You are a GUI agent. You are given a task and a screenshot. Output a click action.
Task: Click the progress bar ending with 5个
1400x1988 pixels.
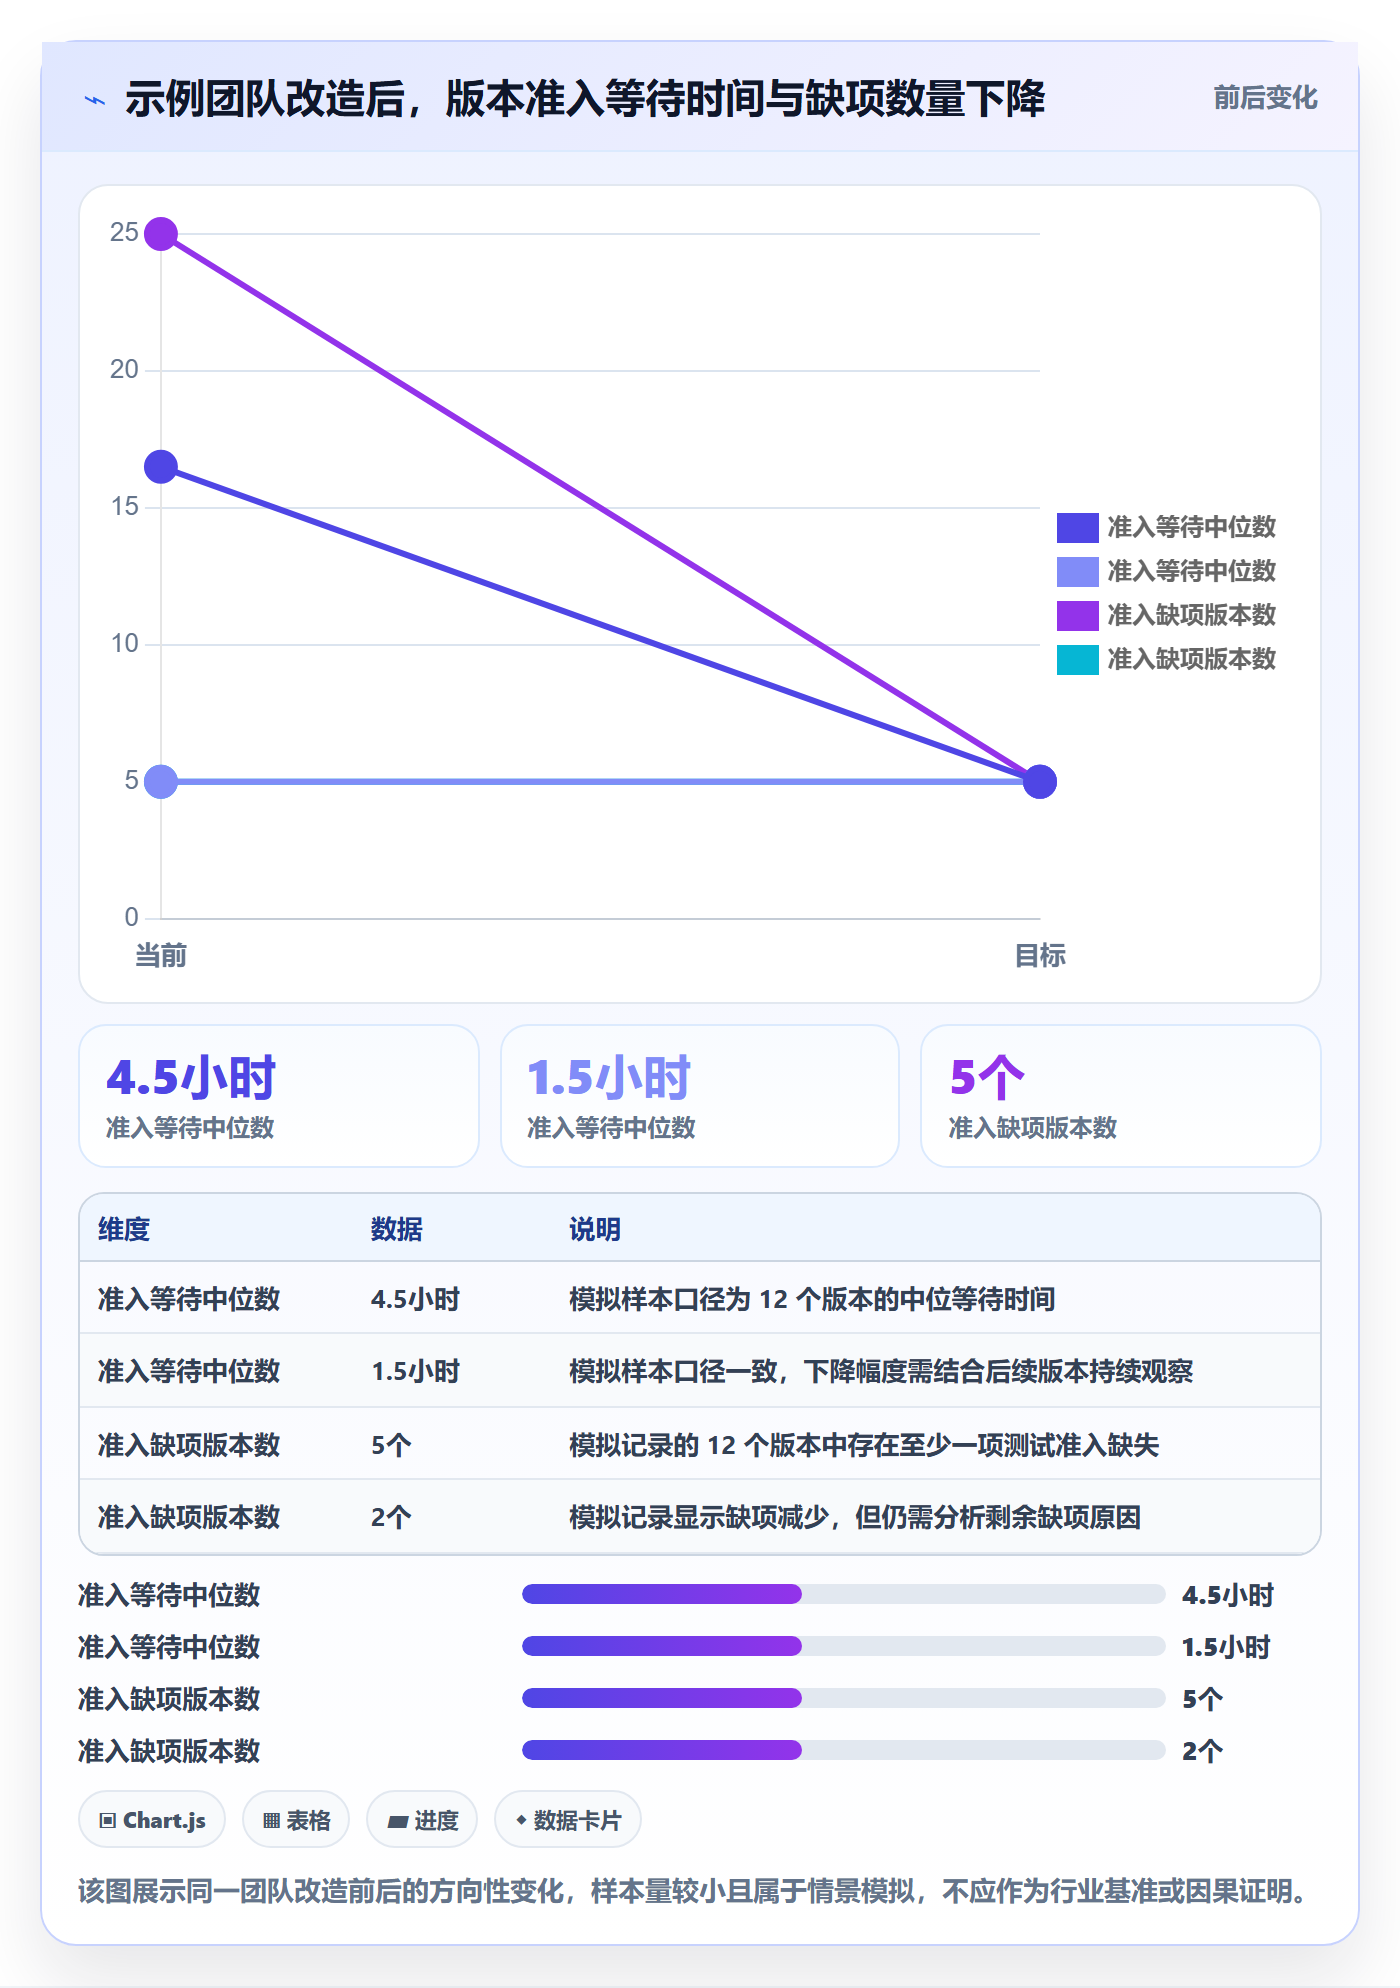coord(844,1698)
